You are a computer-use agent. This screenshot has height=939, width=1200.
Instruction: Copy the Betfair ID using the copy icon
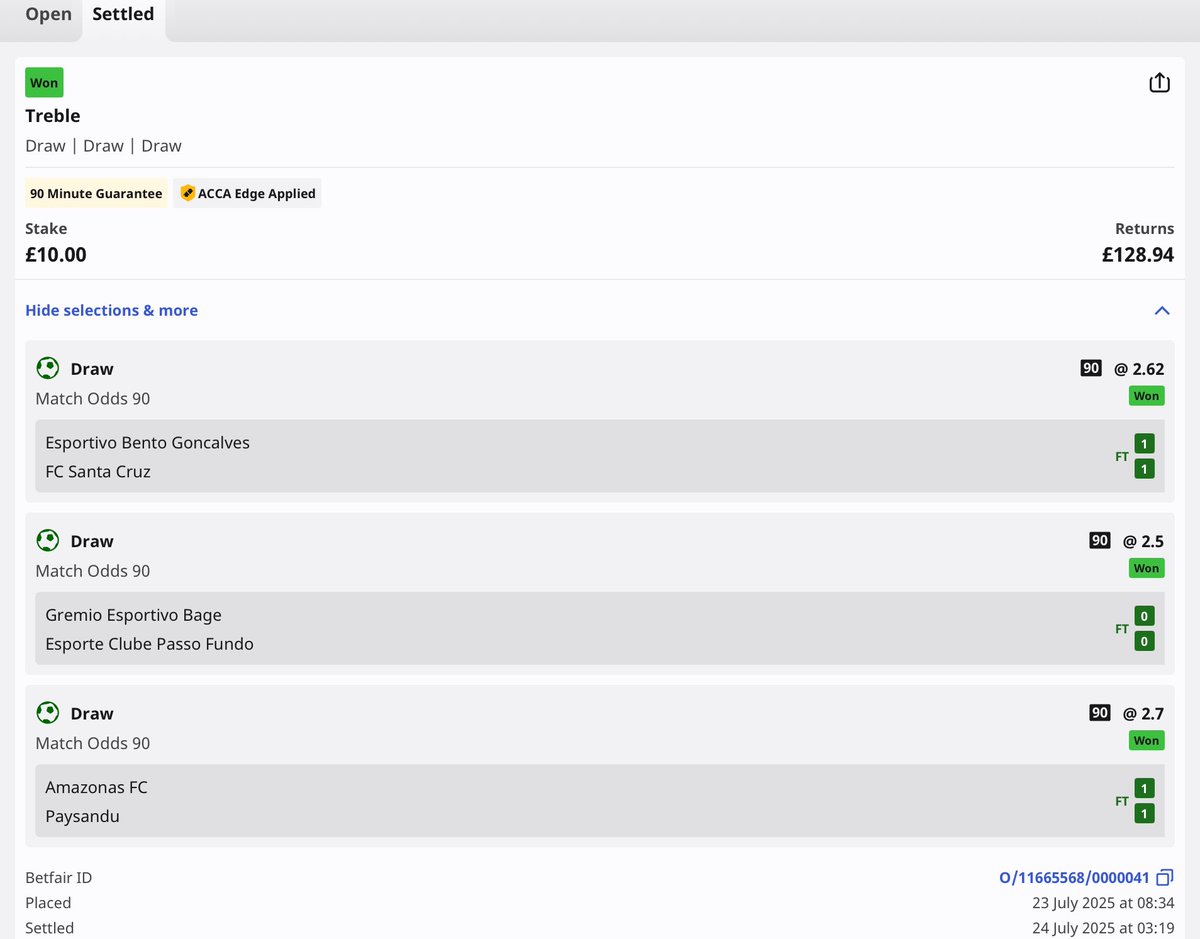tap(1164, 878)
